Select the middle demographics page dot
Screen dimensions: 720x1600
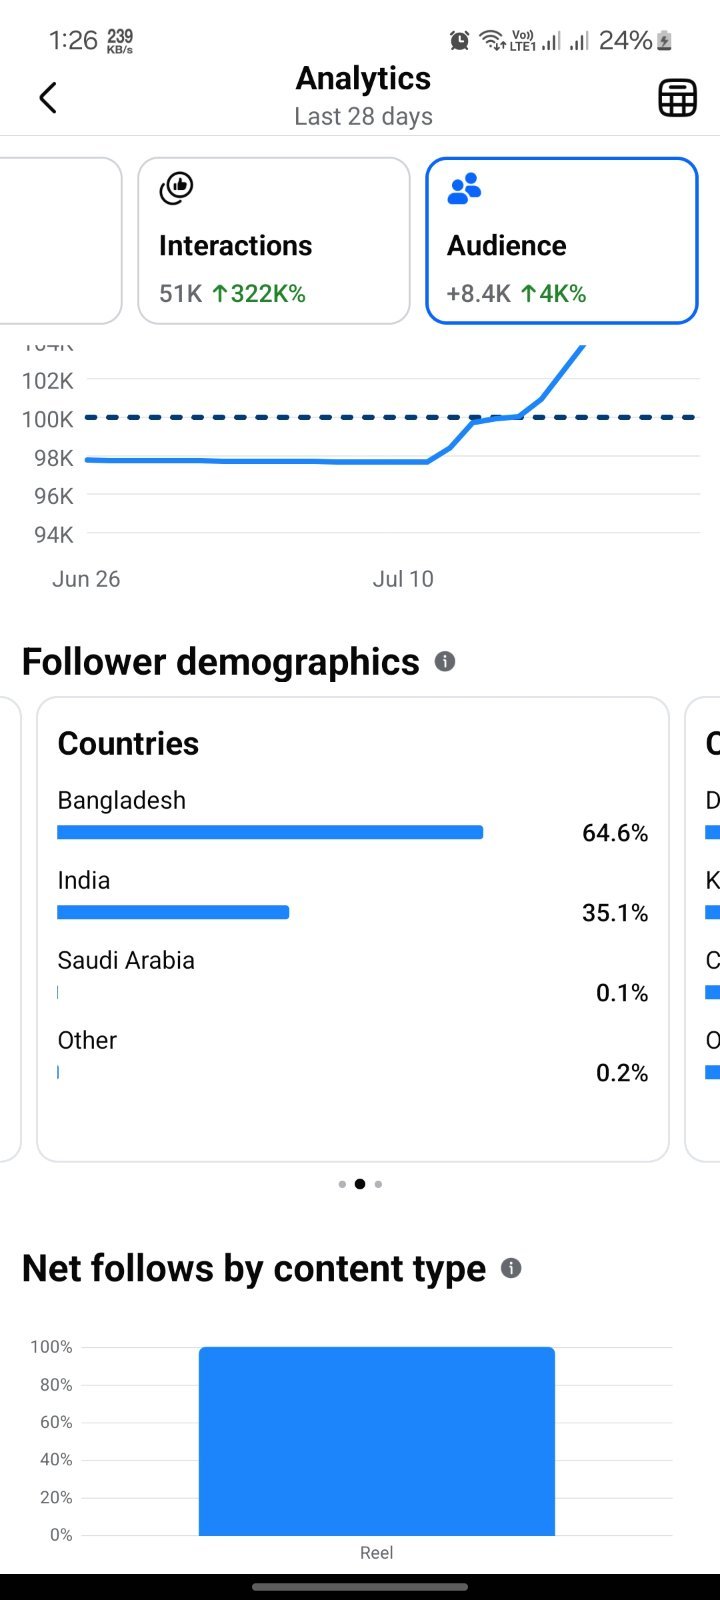pyautogui.click(x=360, y=1184)
